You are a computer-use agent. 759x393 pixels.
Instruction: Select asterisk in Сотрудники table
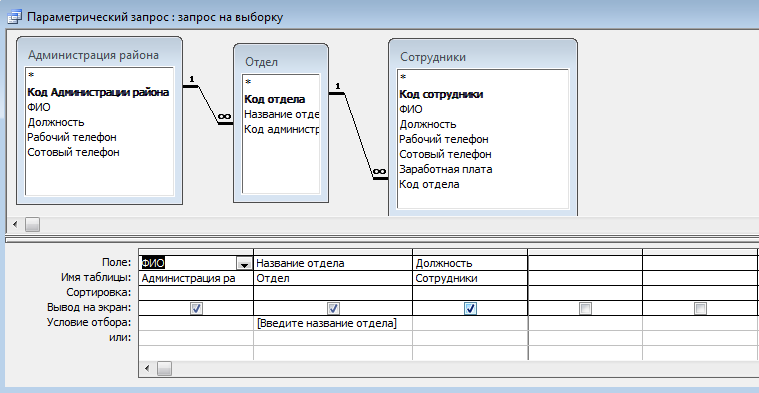403,78
